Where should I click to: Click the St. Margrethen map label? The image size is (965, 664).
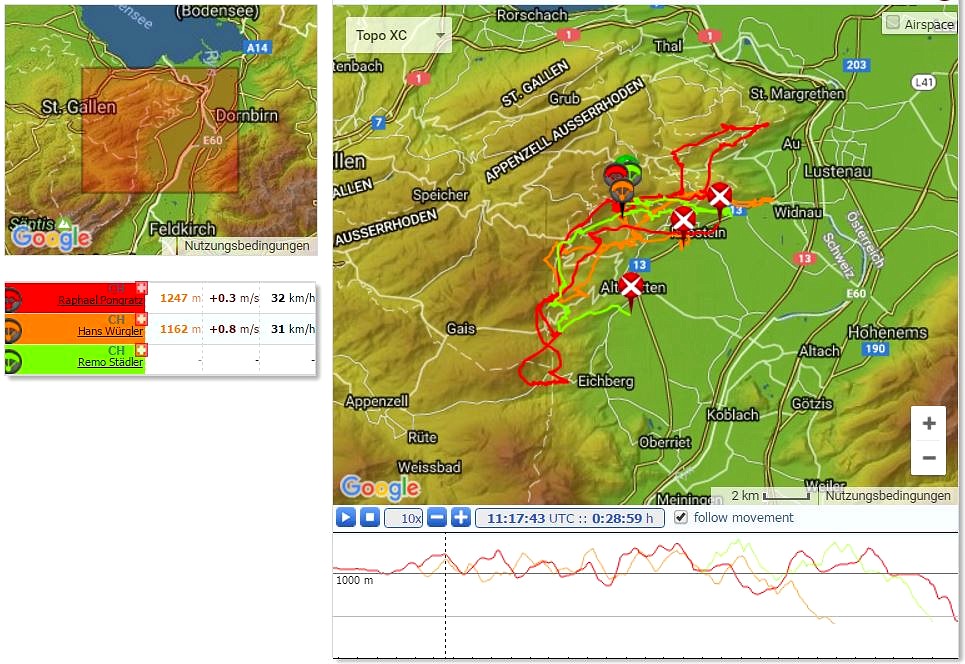797,94
